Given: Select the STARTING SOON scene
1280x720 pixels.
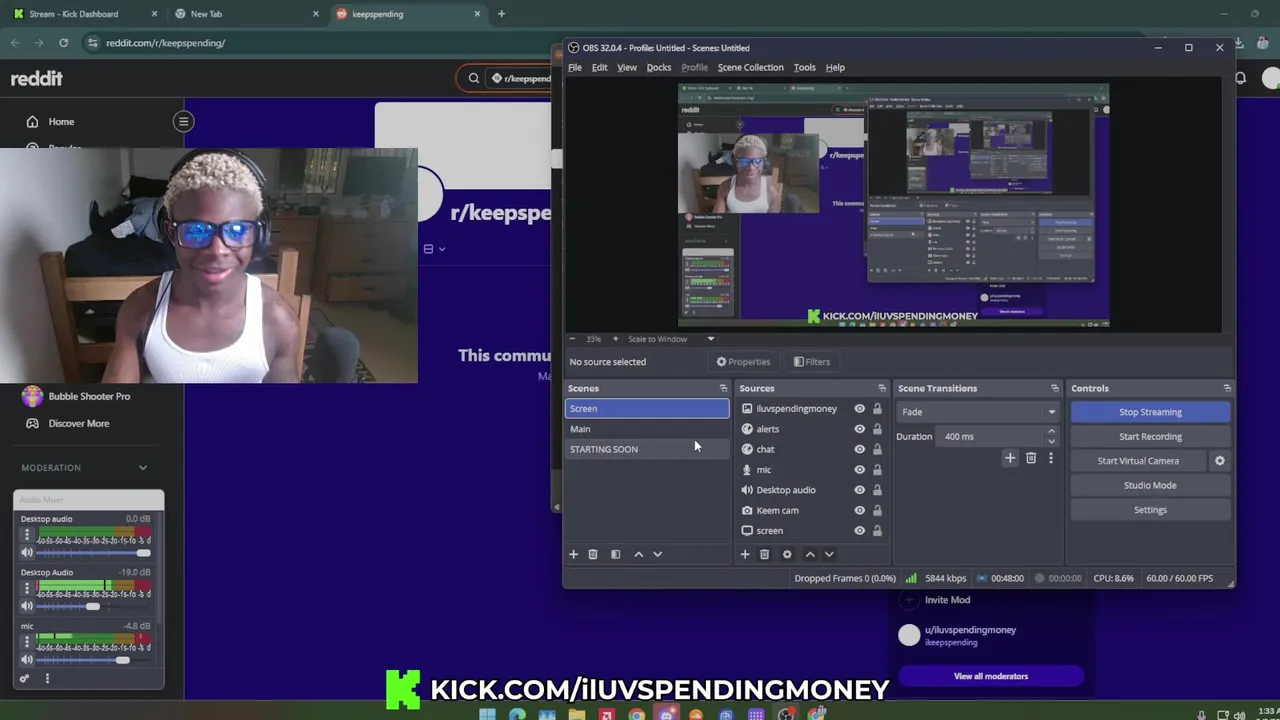Looking at the screenshot, I should coord(647,449).
